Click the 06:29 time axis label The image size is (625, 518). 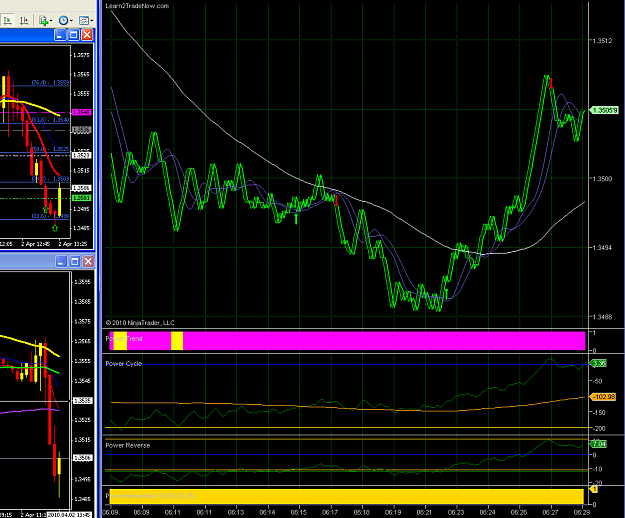582,512
